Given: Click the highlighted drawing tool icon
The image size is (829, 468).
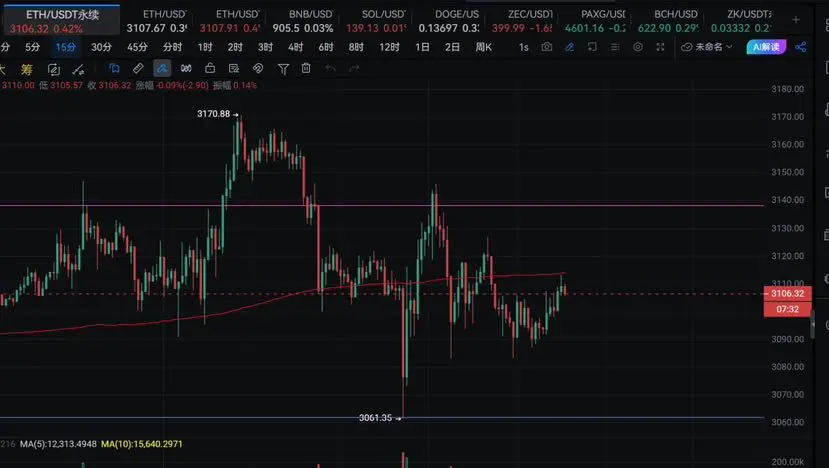Looking at the screenshot, I should coord(162,68).
